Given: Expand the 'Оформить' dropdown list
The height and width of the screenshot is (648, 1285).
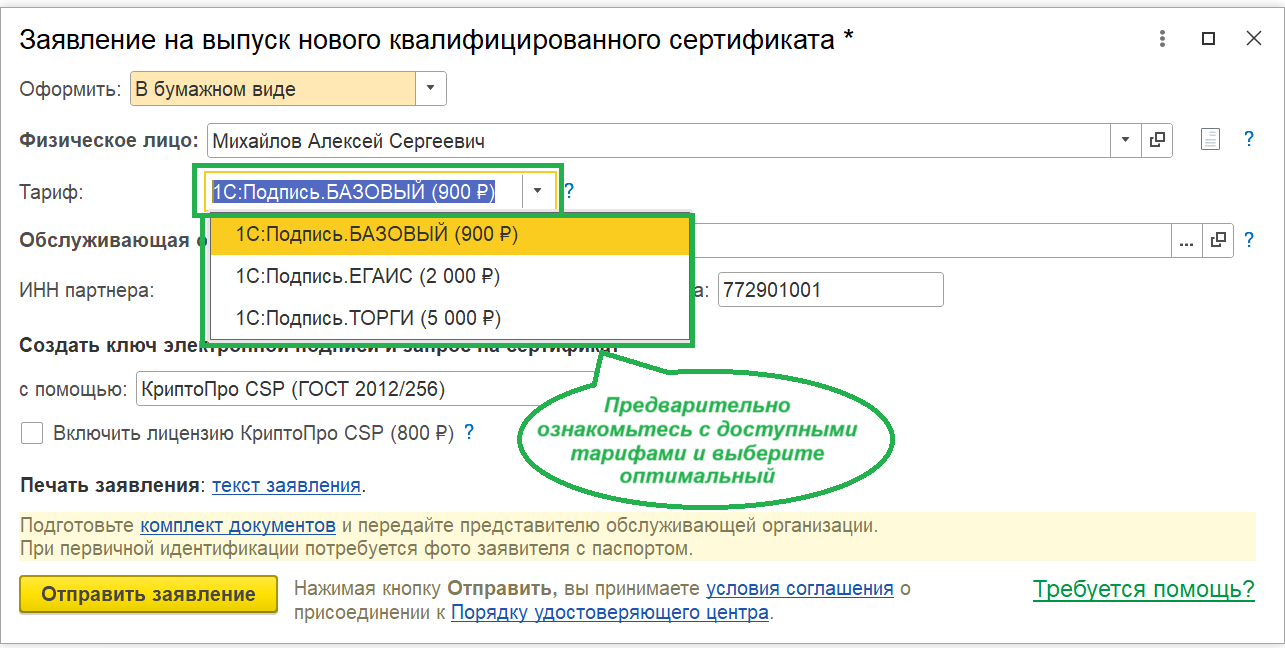Looking at the screenshot, I should [x=430, y=89].
